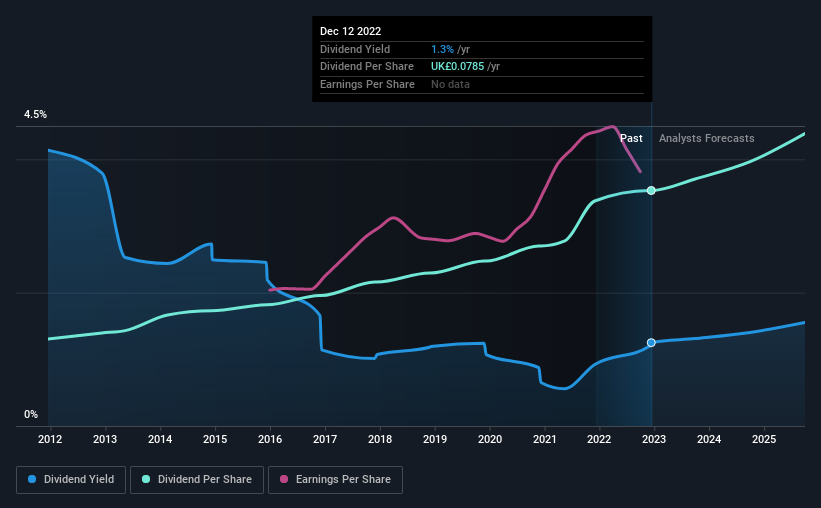Click the '4.5%' y-axis label
Viewport: 821px width, 508px height.
[x=35, y=114]
